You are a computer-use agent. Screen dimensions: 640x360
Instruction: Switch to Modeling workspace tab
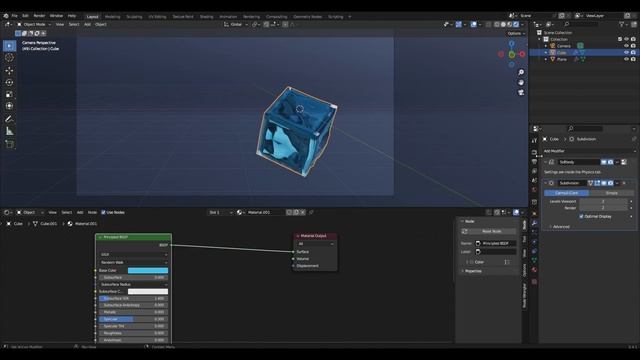pyautogui.click(x=113, y=17)
